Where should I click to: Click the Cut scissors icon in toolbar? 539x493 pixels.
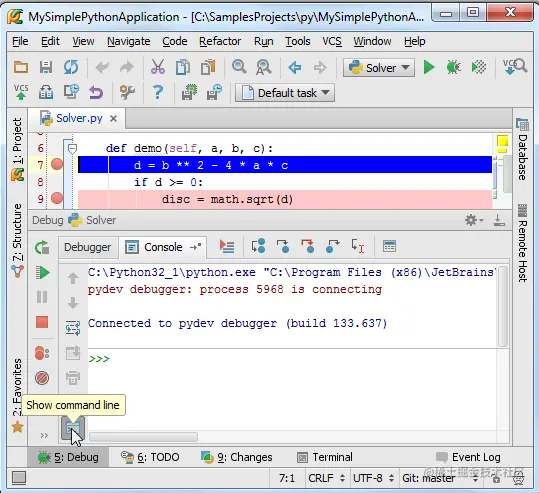[158, 67]
